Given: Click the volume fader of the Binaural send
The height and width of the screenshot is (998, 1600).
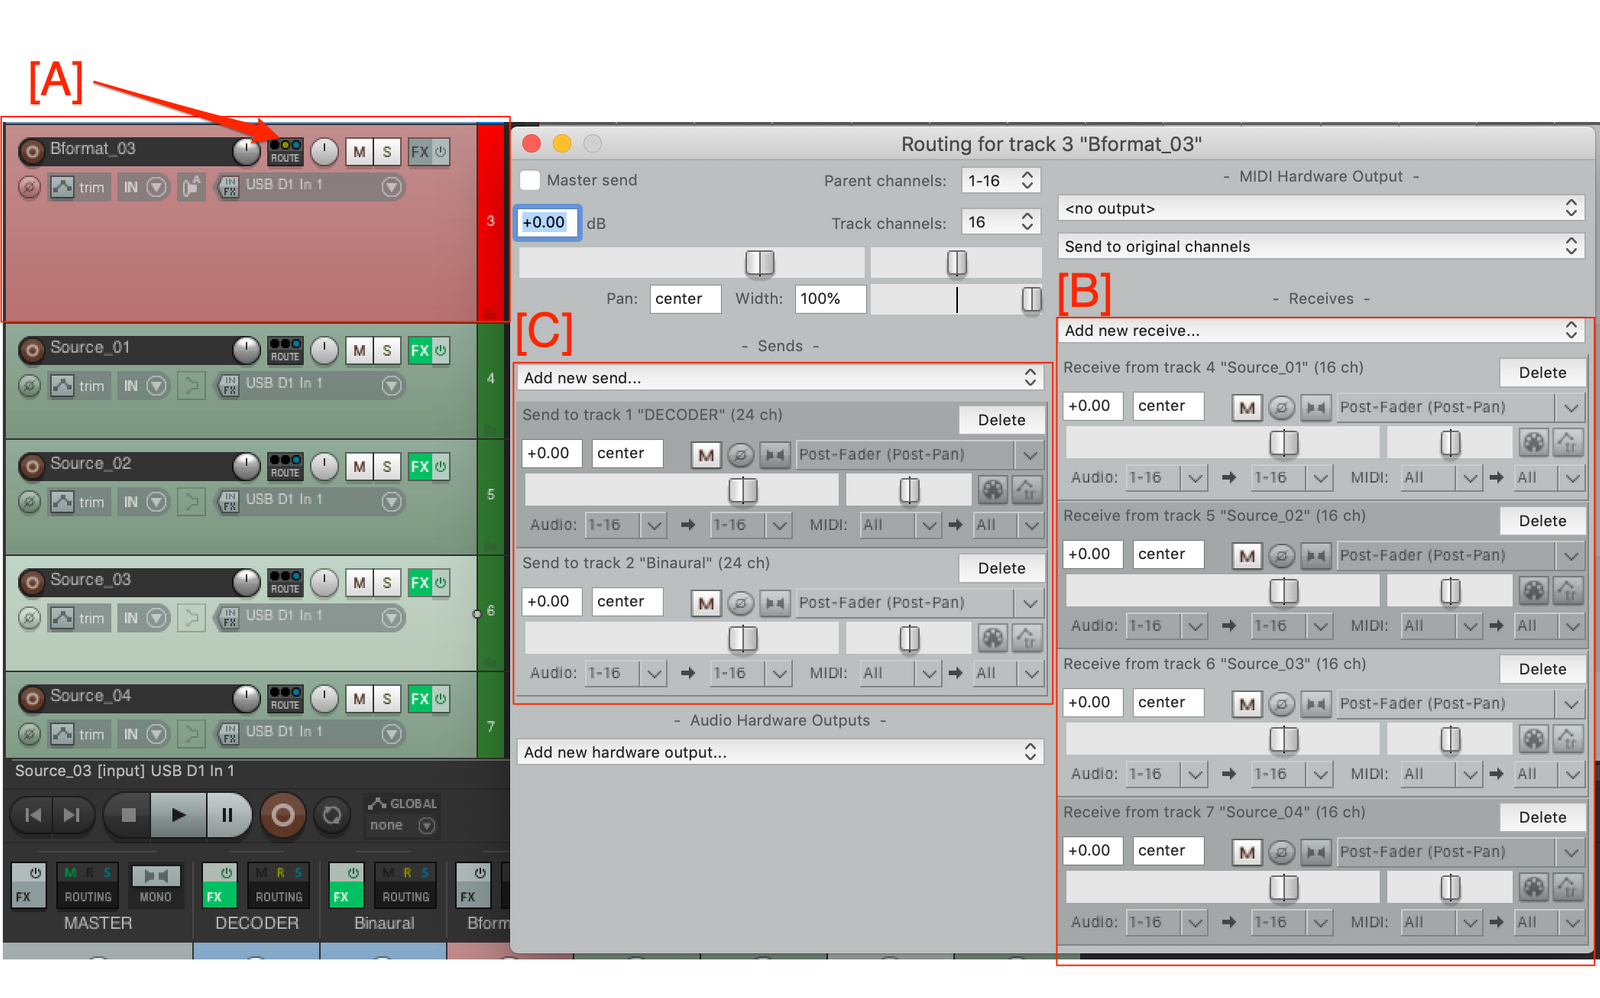Looking at the screenshot, I should tap(742, 639).
